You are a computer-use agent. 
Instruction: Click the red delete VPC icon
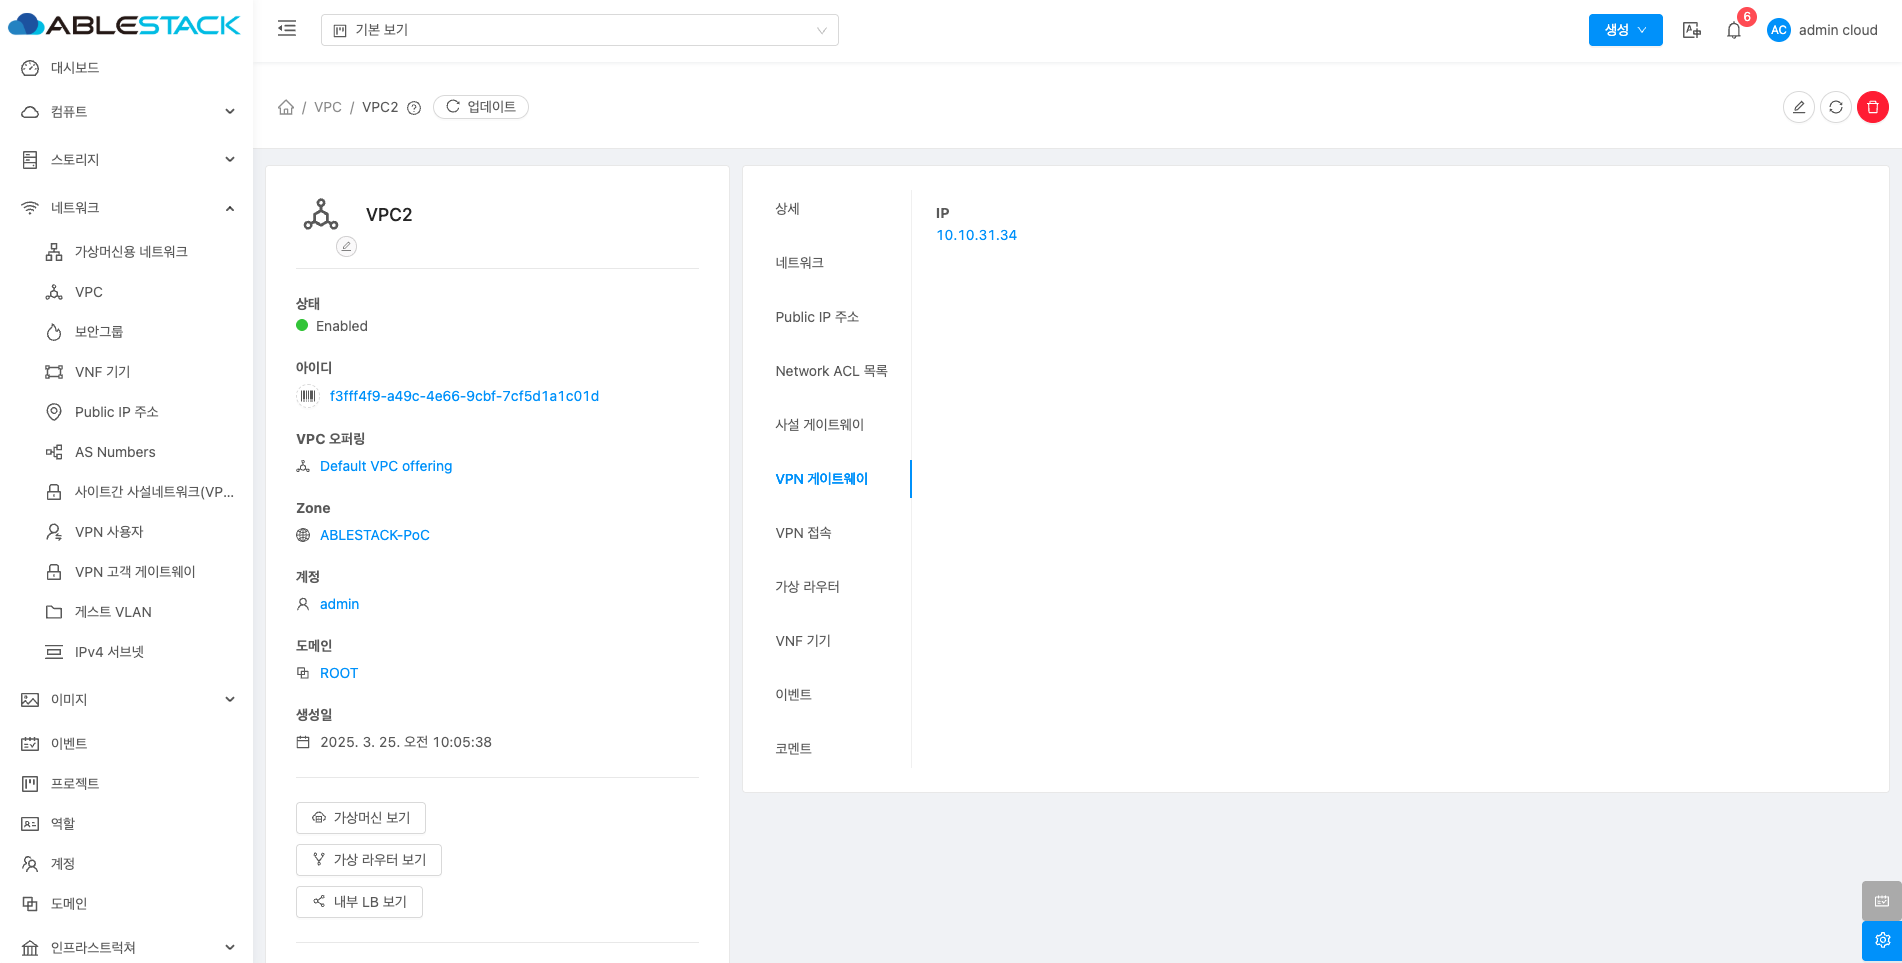pos(1872,107)
